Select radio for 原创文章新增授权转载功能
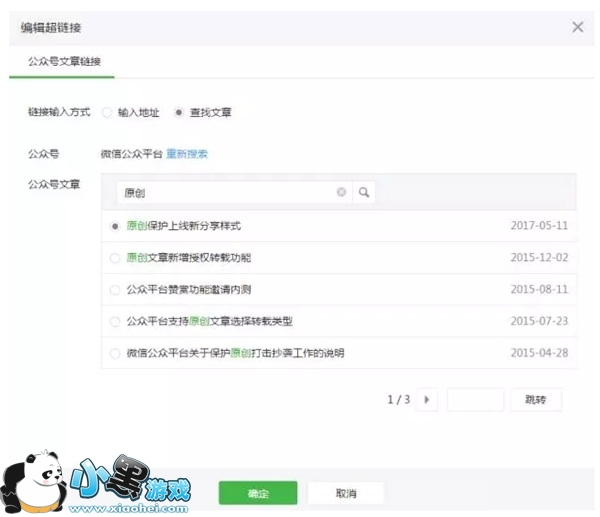Screen dimensions: 600x517 (x=115, y=258)
